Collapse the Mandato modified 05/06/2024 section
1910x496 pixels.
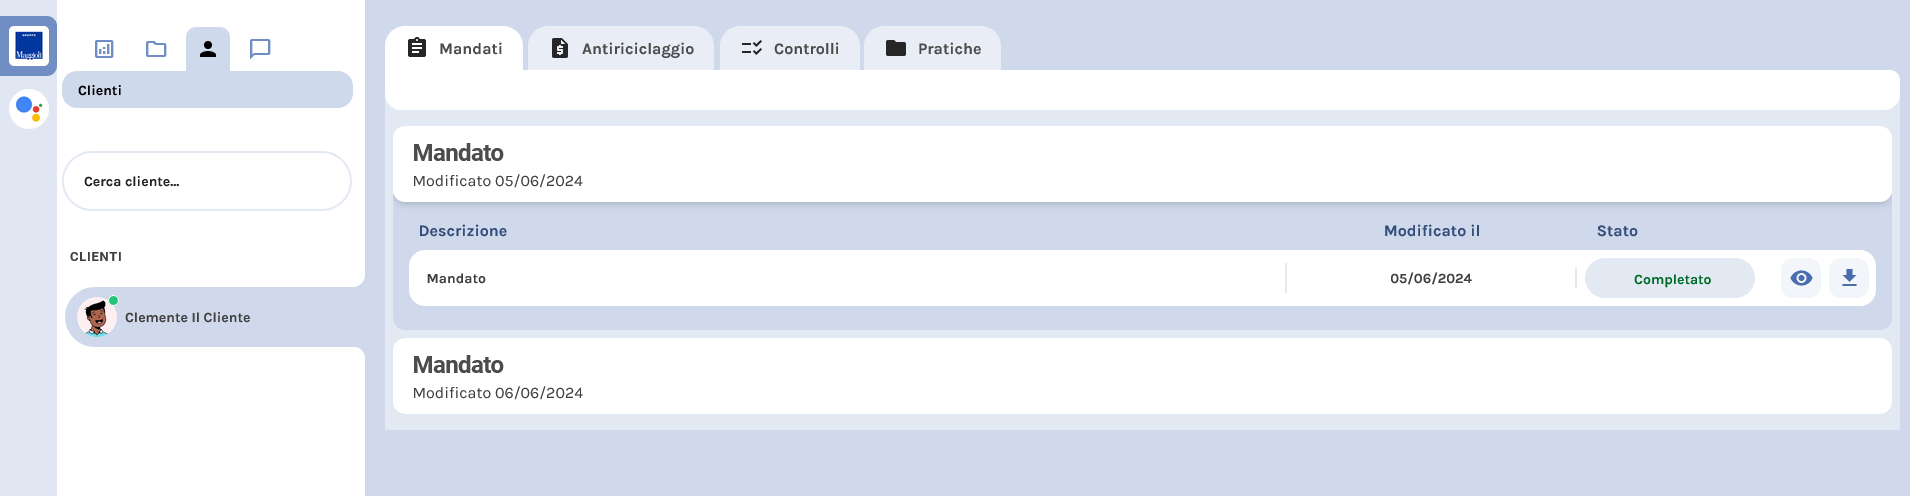(1141, 165)
